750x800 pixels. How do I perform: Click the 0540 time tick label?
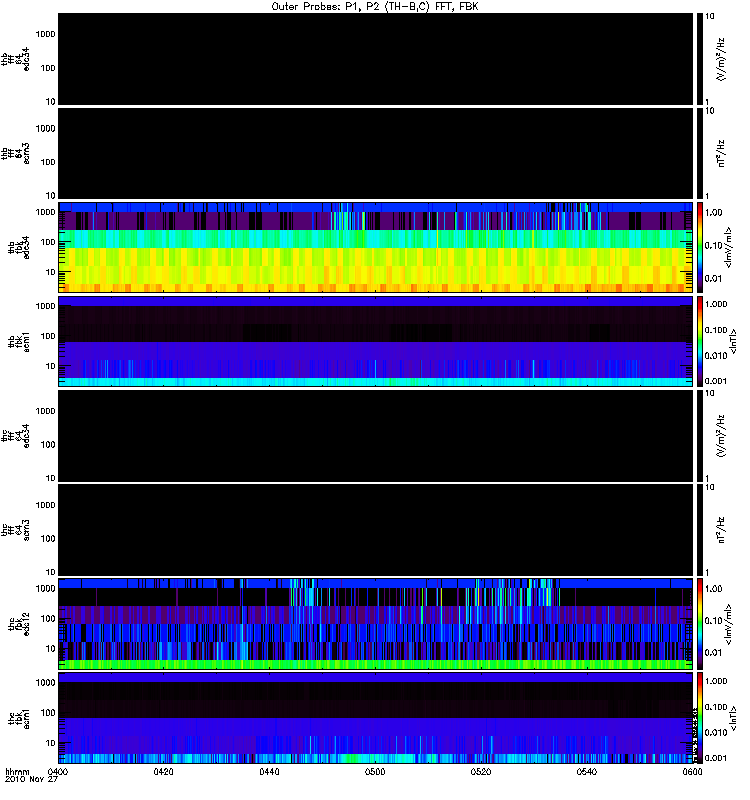tap(587, 772)
